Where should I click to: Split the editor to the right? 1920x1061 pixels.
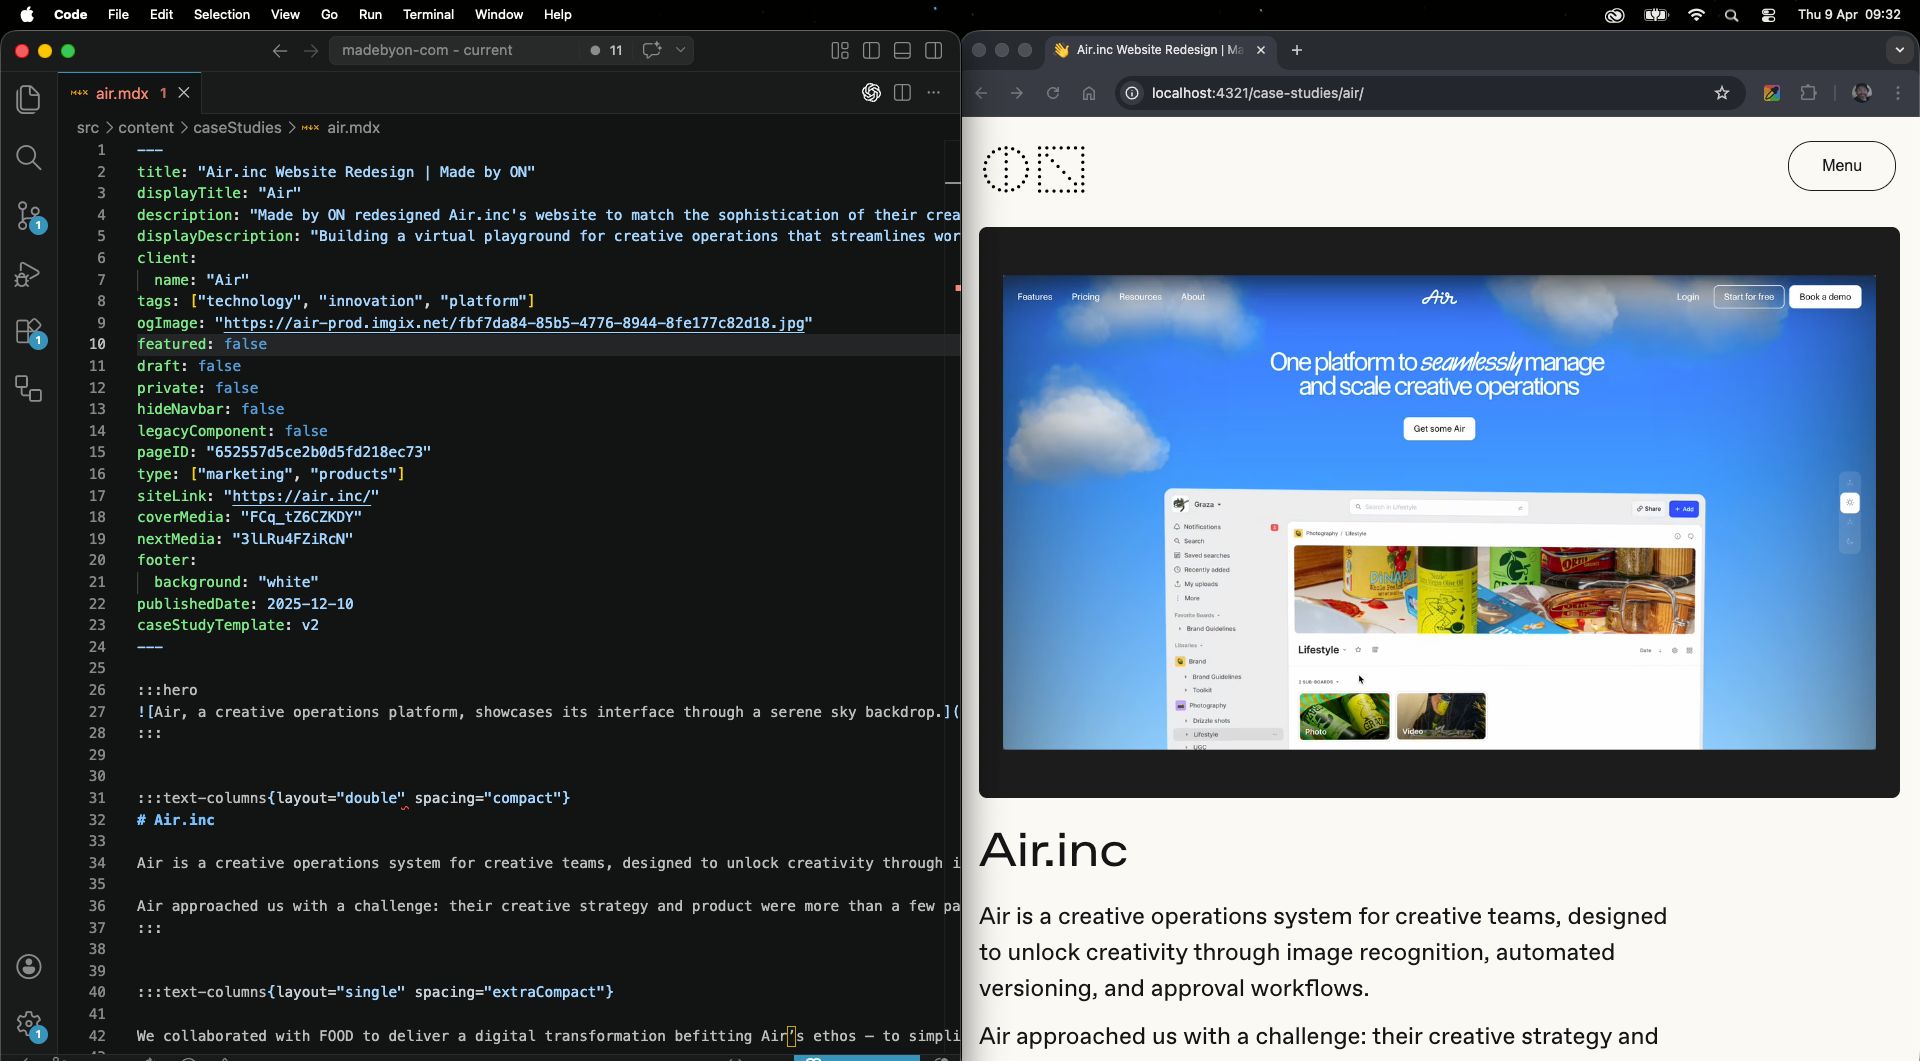point(902,92)
